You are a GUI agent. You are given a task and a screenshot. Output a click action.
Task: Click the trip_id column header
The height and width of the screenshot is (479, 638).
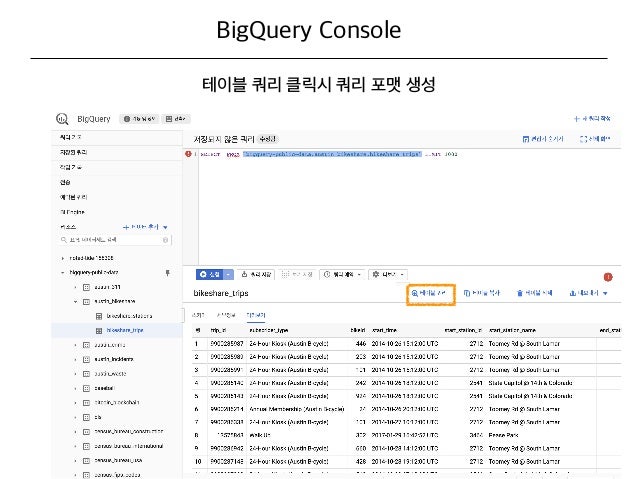coord(218,330)
